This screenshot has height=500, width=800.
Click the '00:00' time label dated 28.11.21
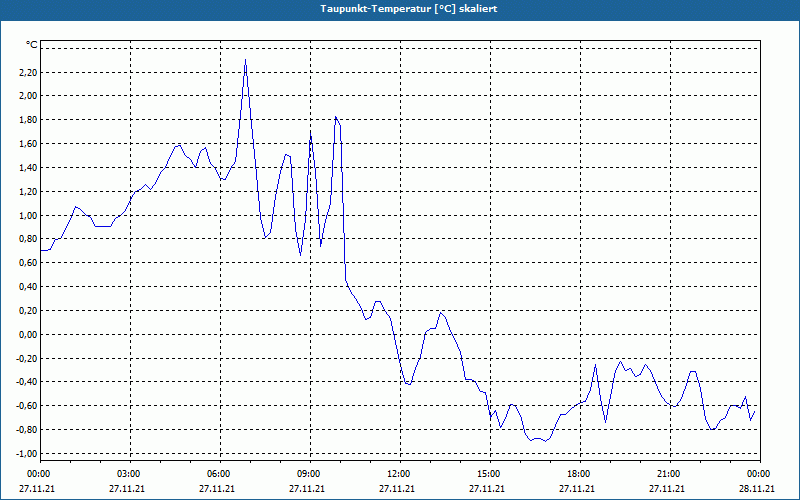tap(760, 474)
